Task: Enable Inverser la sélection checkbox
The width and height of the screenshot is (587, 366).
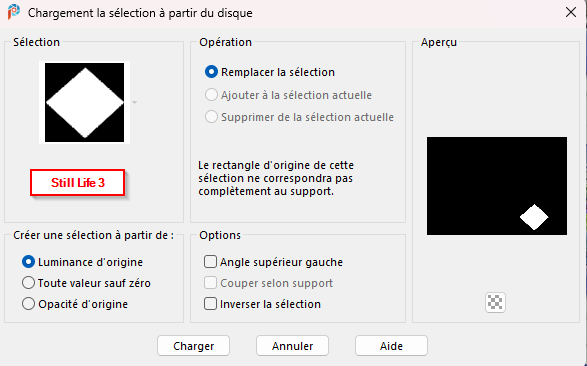Action: coord(210,304)
